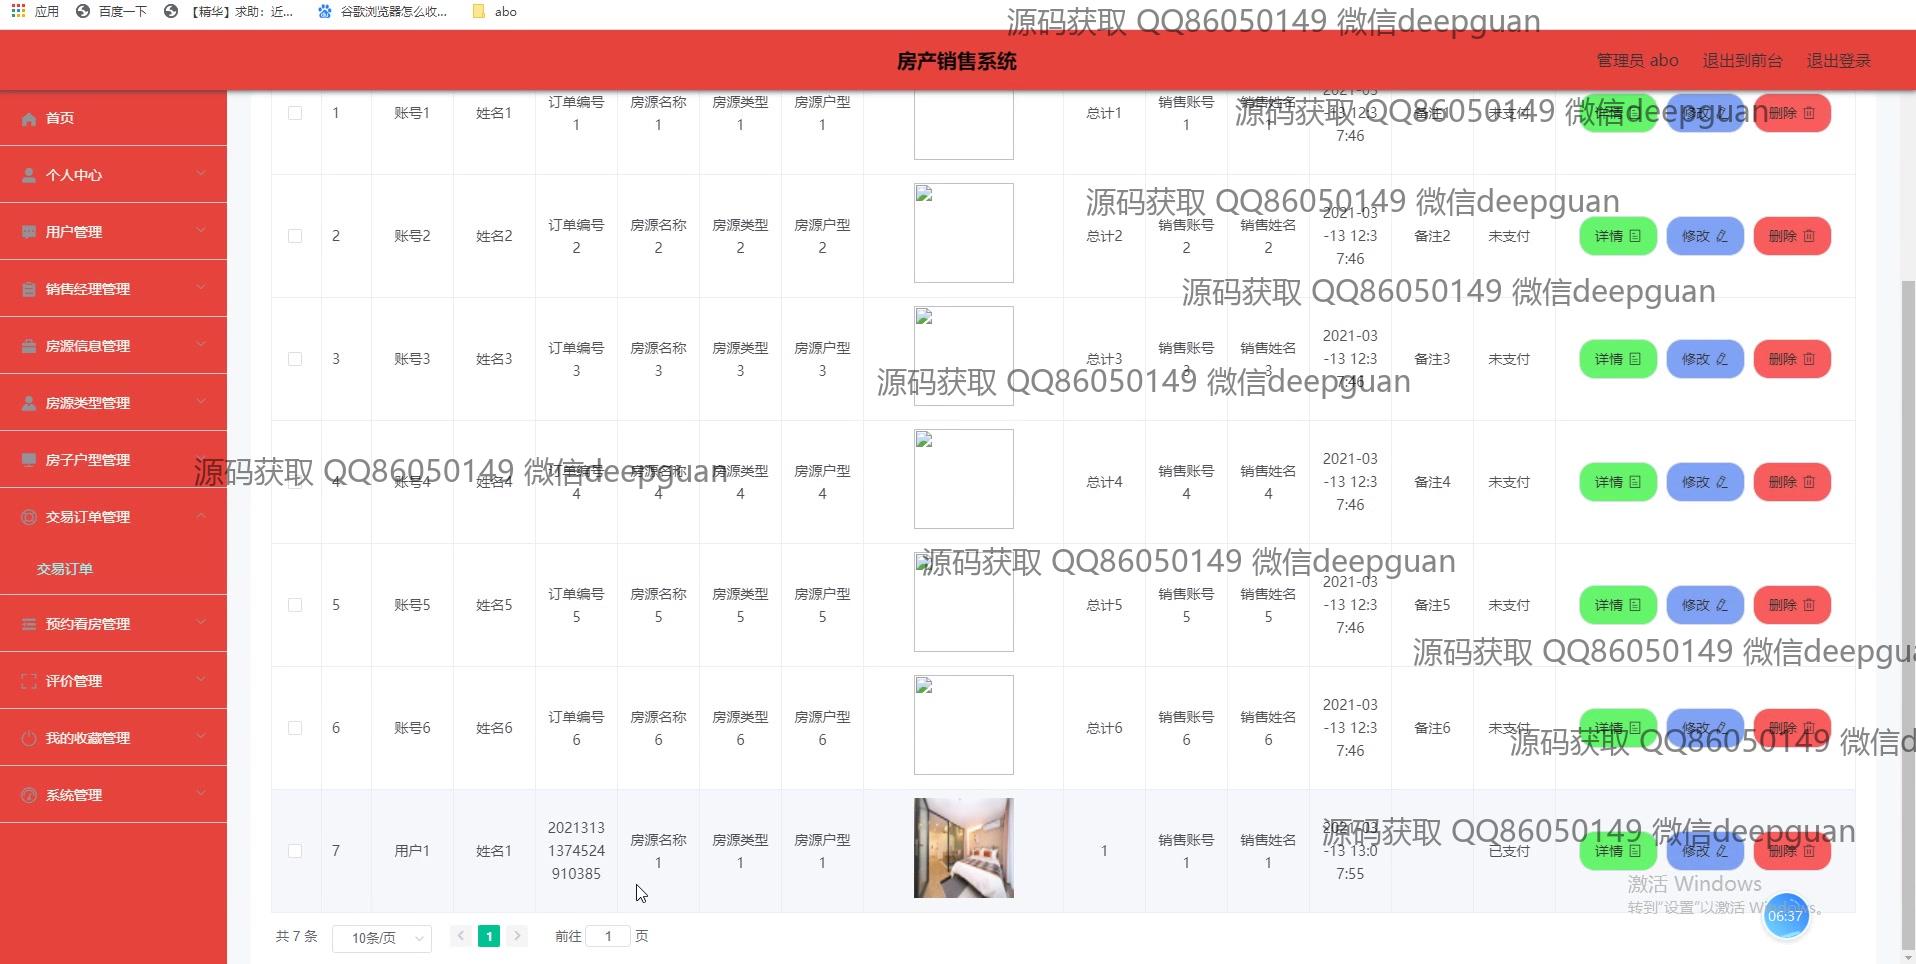This screenshot has height=964, width=1916.
Task: Open the browser apps grid icon
Action: point(18,11)
